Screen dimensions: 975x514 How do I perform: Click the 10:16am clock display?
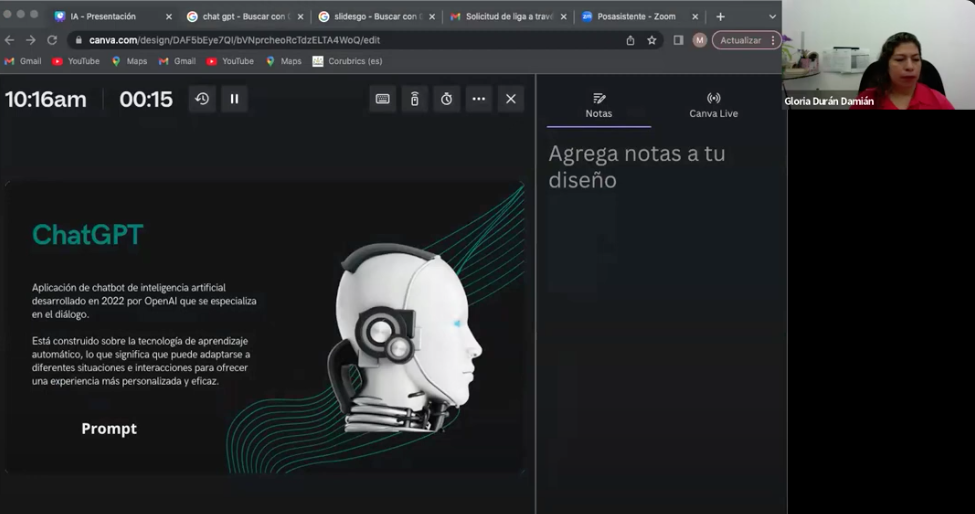46,99
